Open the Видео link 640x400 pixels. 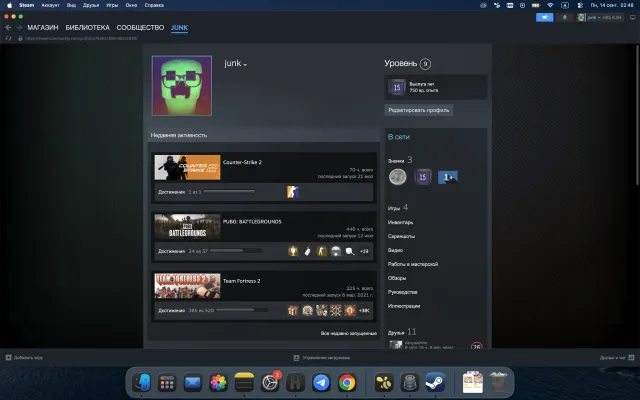[x=395, y=250]
